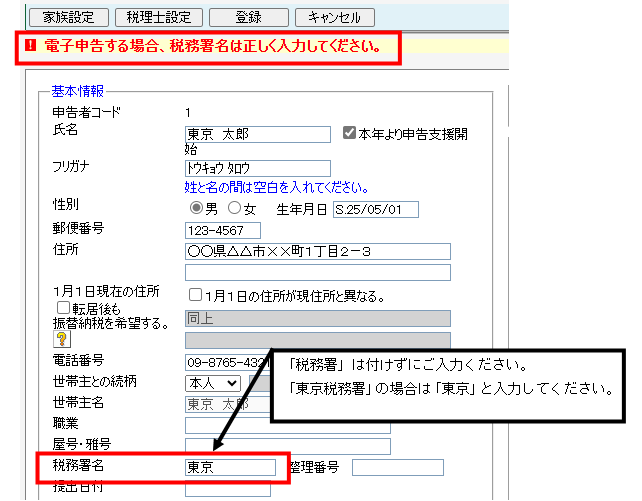The image size is (642, 501).
Task: Click the blue 基本情報 group heading
Action: point(78,91)
